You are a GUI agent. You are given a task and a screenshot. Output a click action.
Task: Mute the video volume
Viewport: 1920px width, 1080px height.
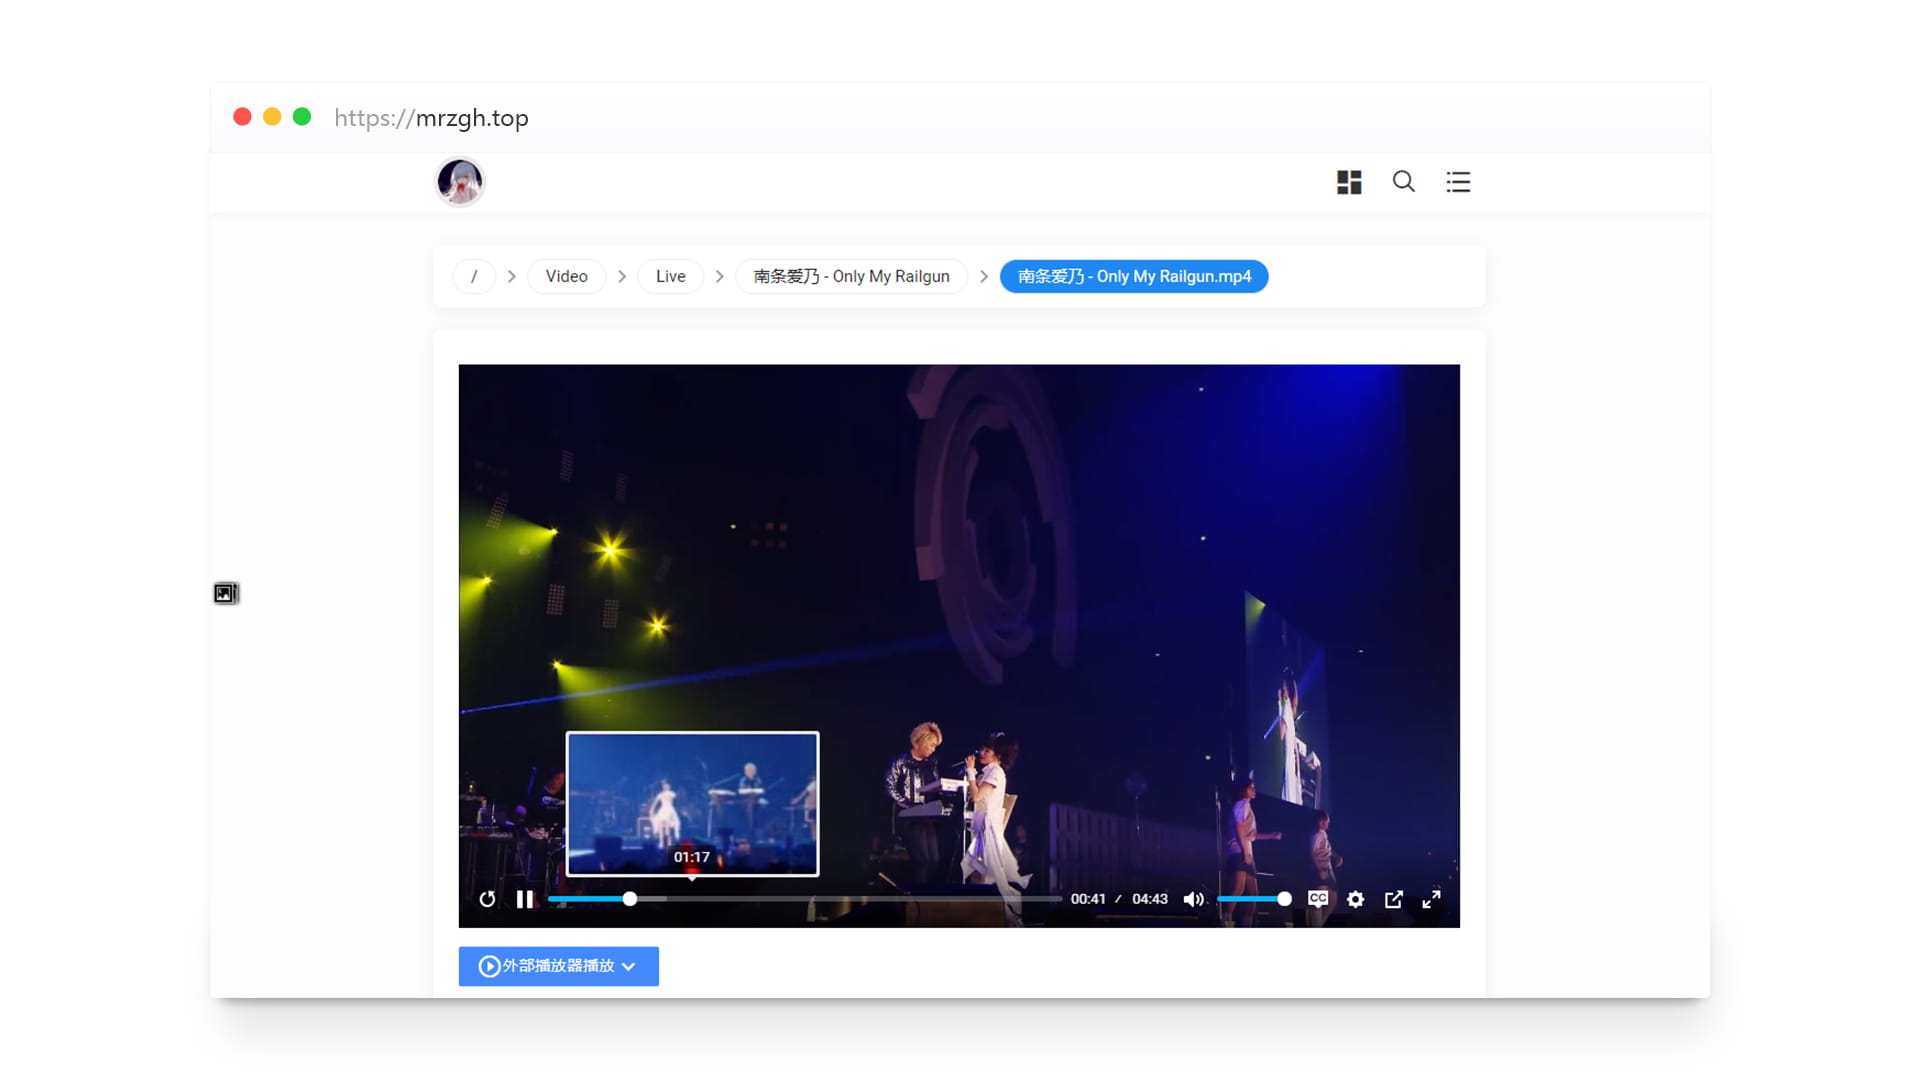1193,899
